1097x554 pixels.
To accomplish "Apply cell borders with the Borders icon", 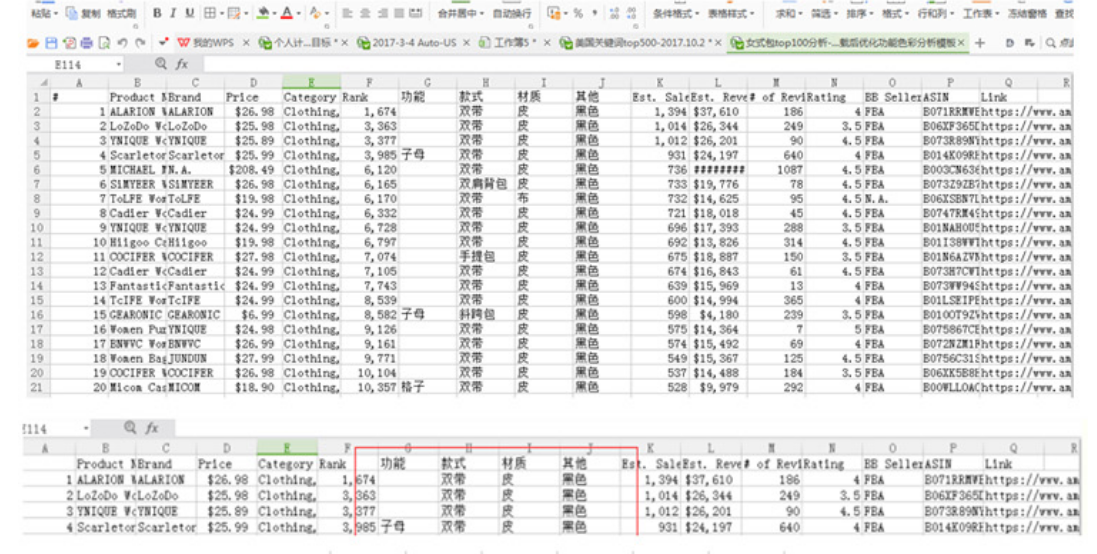I will [x=210, y=13].
